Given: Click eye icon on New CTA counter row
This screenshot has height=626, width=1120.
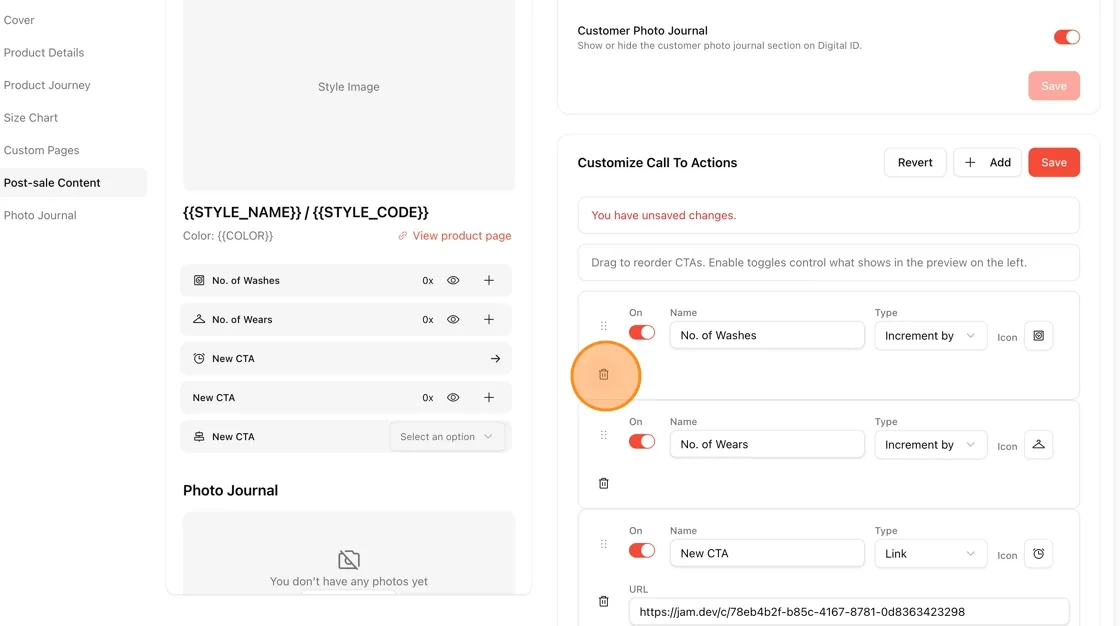Looking at the screenshot, I should click(x=453, y=397).
